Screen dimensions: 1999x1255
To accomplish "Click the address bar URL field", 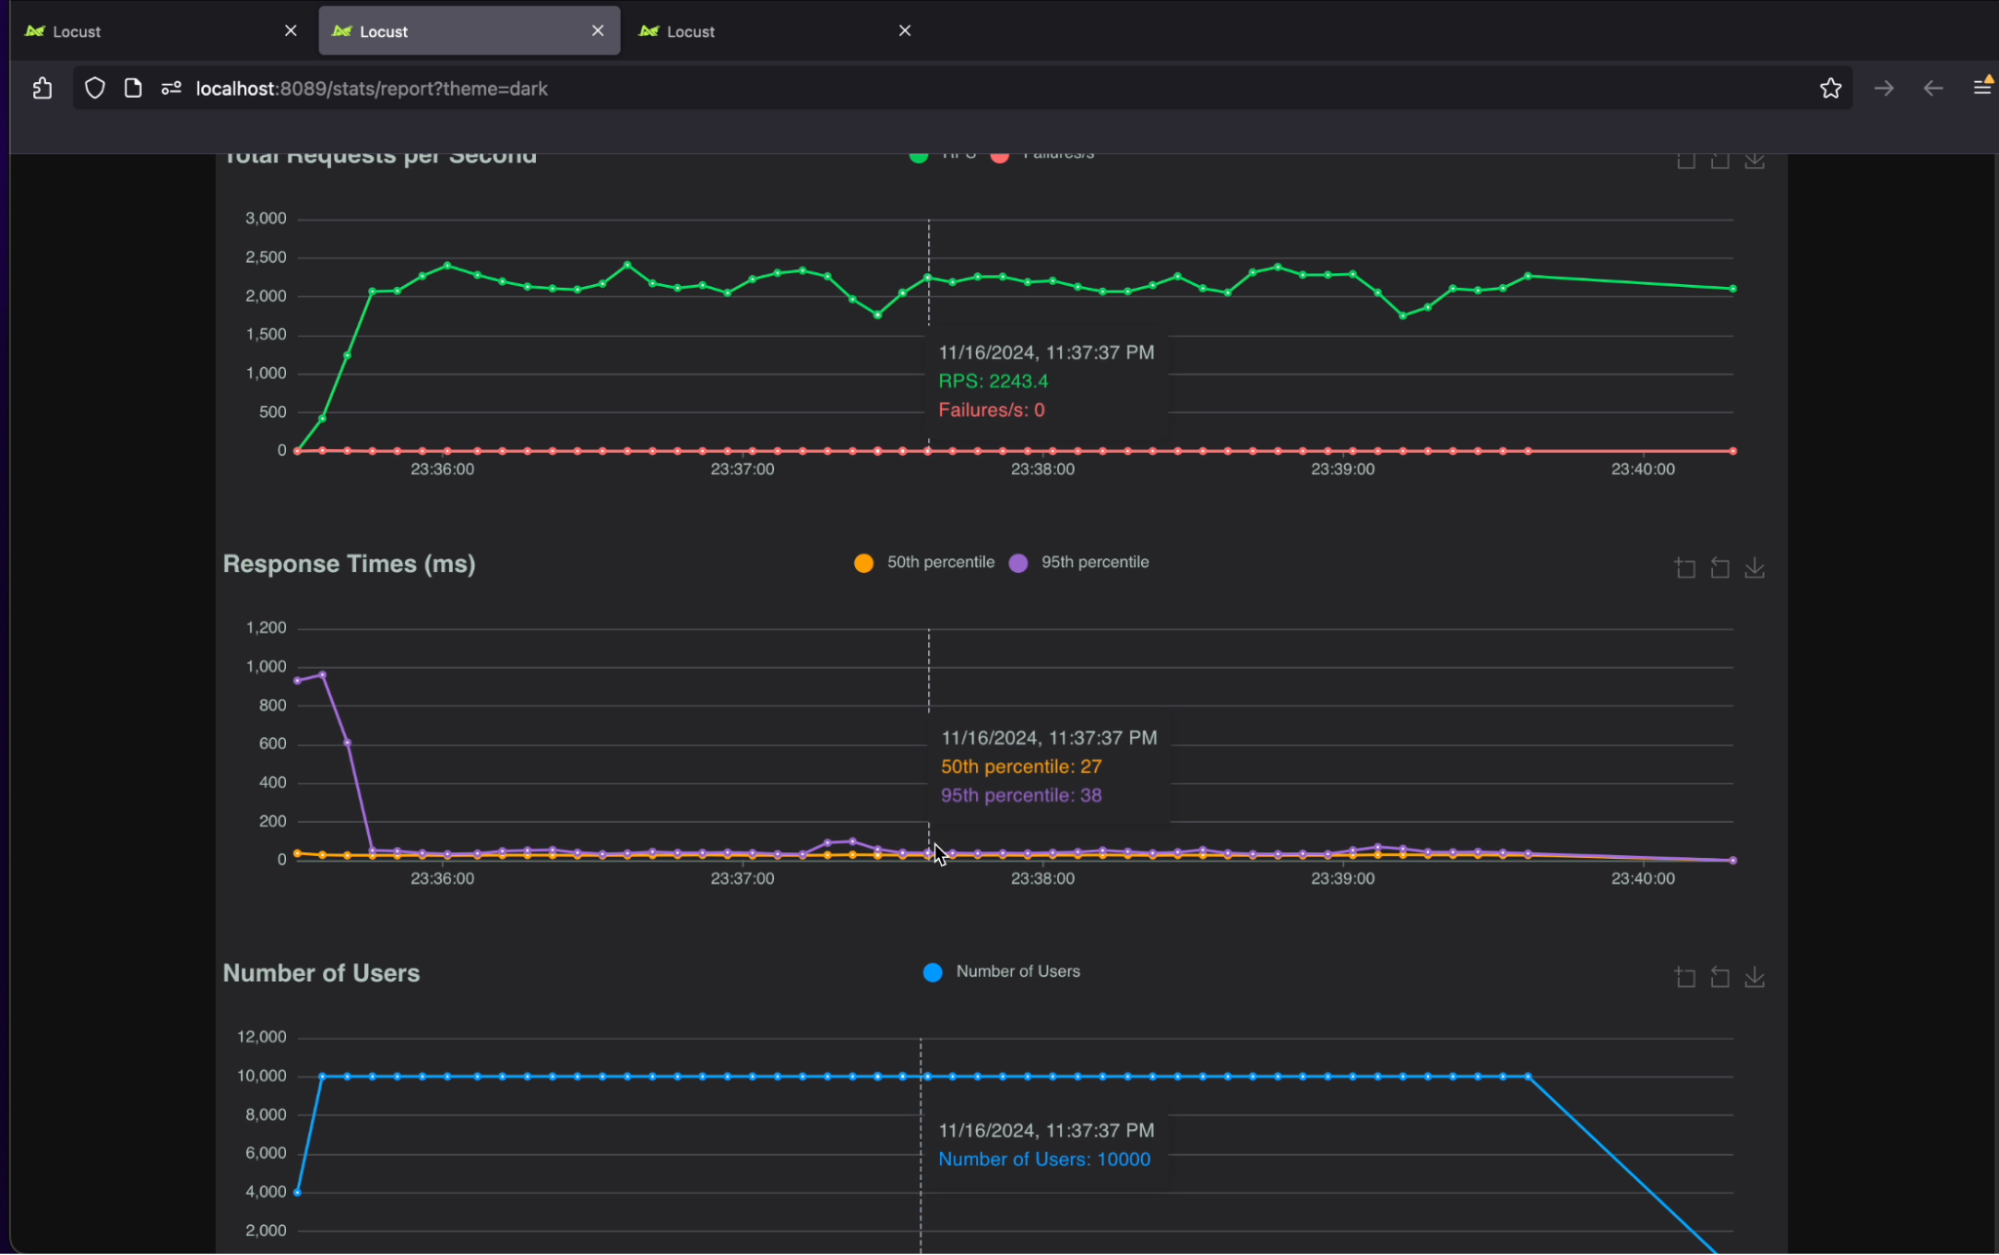I will [960, 88].
